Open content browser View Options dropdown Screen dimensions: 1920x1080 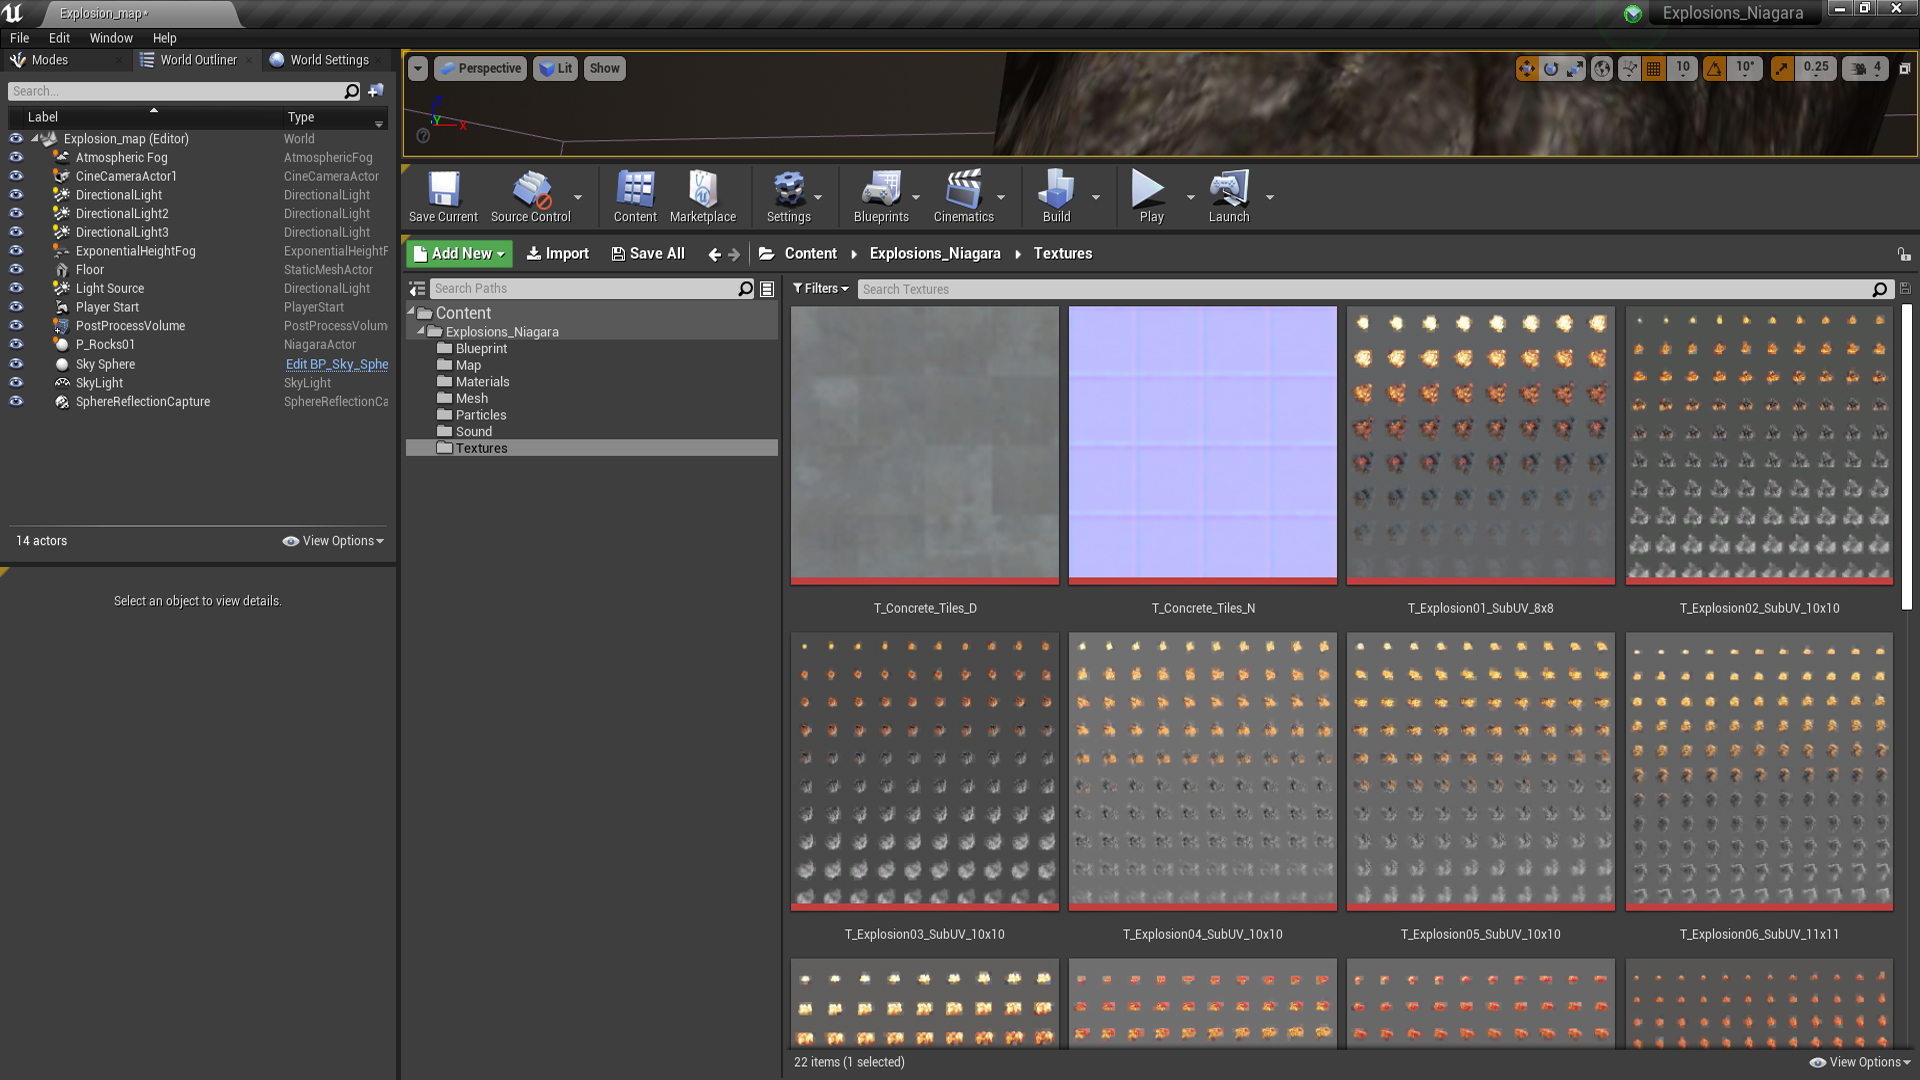pos(1860,1062)
